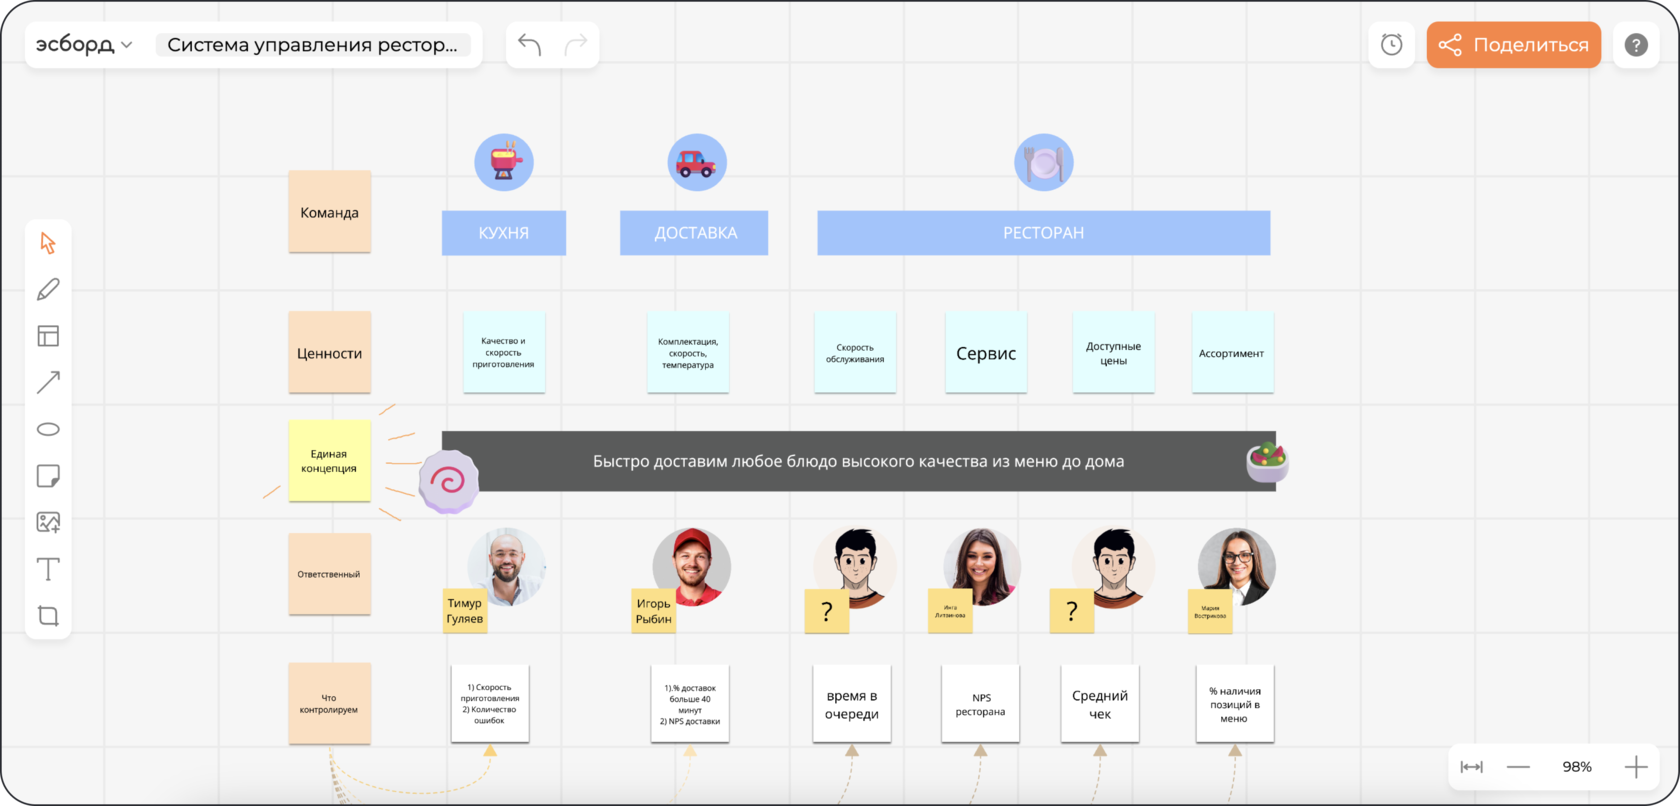Click the board title field
The height and width of the screenshot is (806, 1680).
(312, 45)
